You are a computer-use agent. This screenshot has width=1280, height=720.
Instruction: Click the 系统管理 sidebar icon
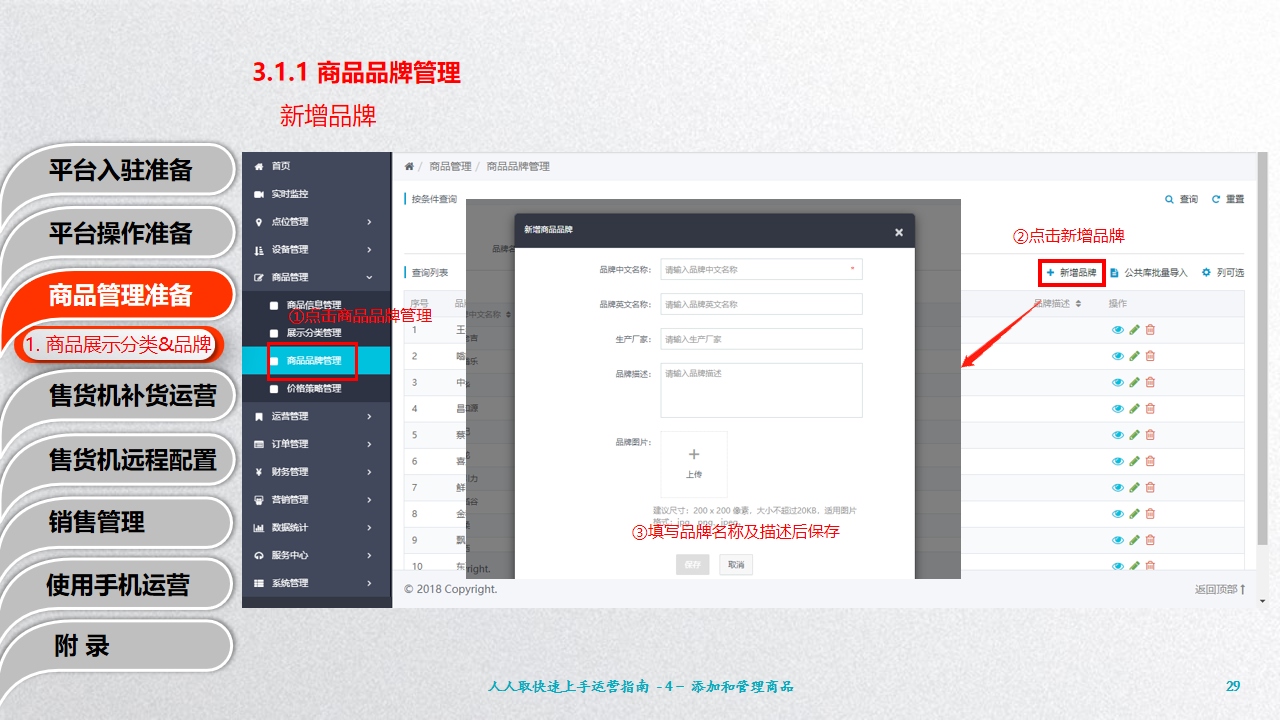(259, 583)
